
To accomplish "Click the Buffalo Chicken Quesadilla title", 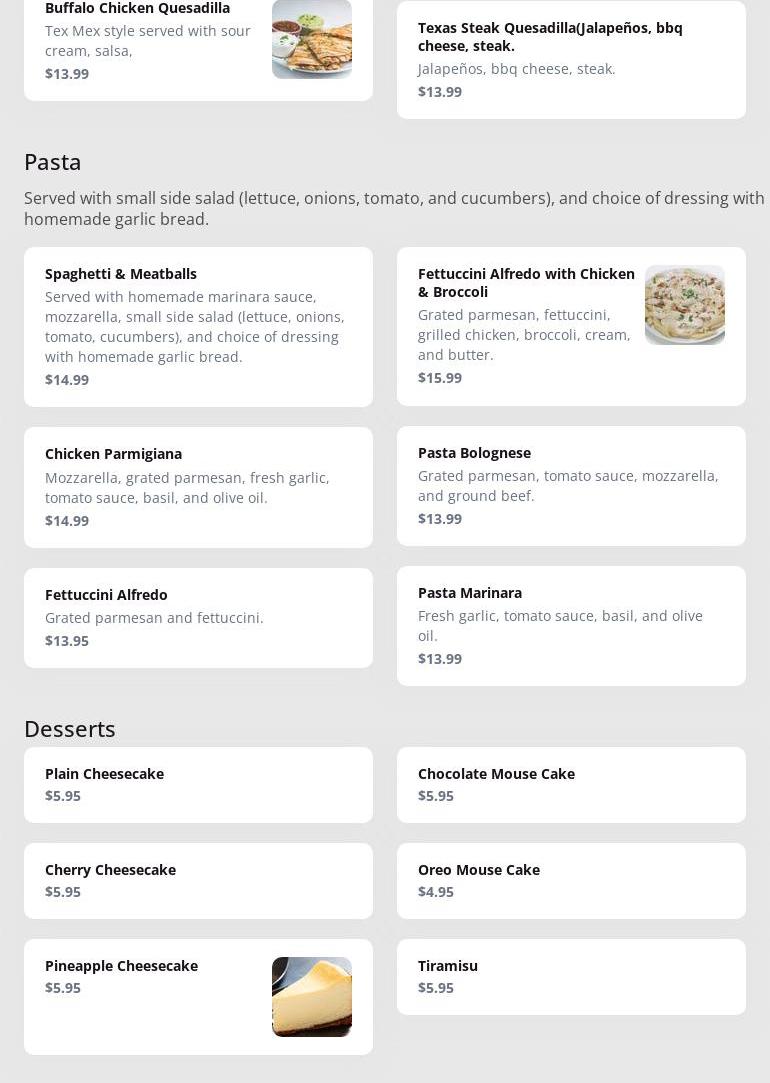I will (137, 8).
